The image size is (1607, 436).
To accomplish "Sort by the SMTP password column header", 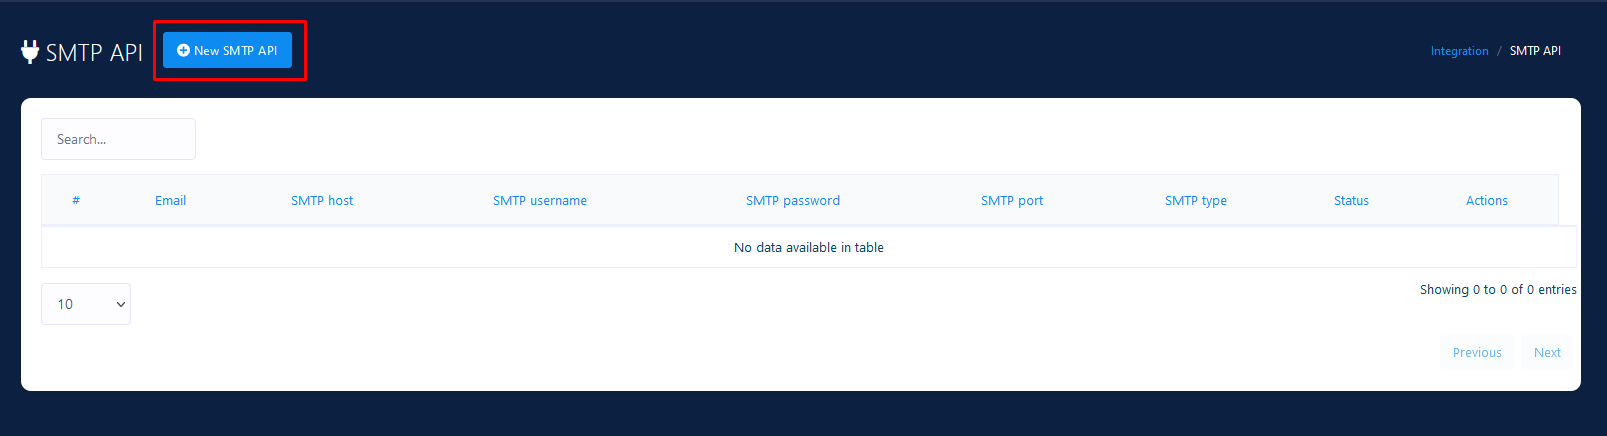I will [x=793, y=201].
